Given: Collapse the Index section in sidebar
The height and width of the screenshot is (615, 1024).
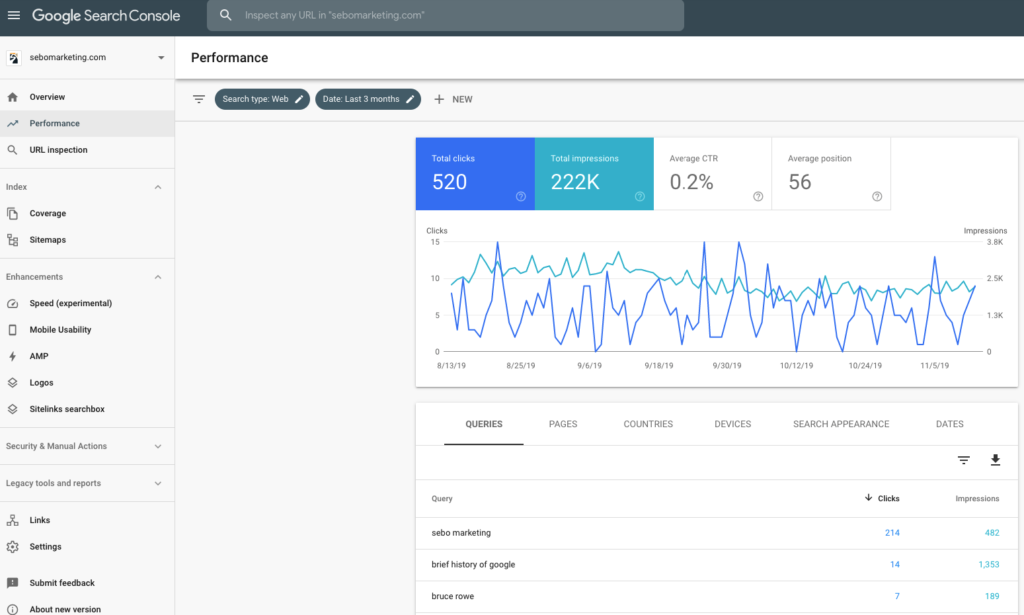Looking at the screenshot, I should (157, 187).
